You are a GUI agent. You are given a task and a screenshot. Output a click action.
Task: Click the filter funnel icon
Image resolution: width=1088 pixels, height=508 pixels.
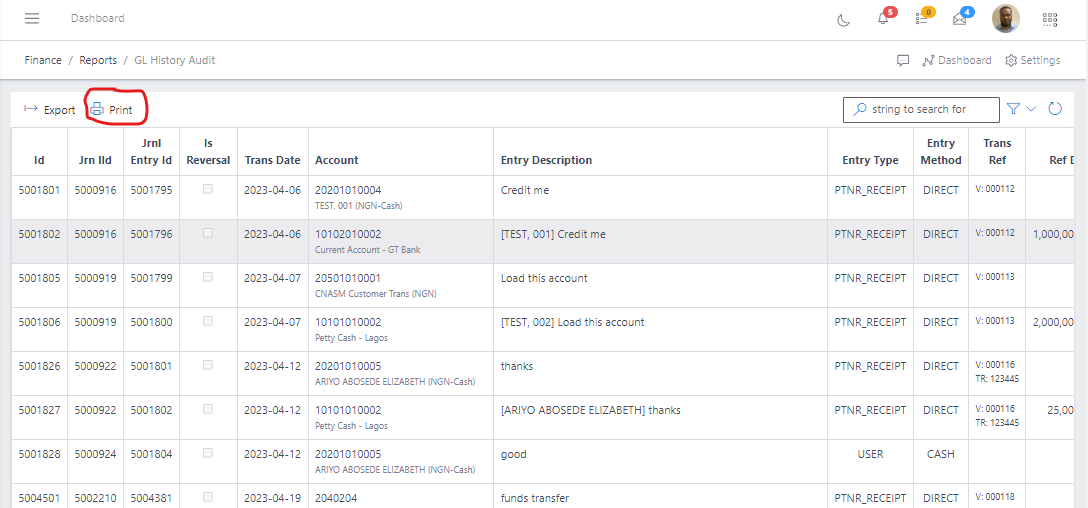coord(1013,109)
